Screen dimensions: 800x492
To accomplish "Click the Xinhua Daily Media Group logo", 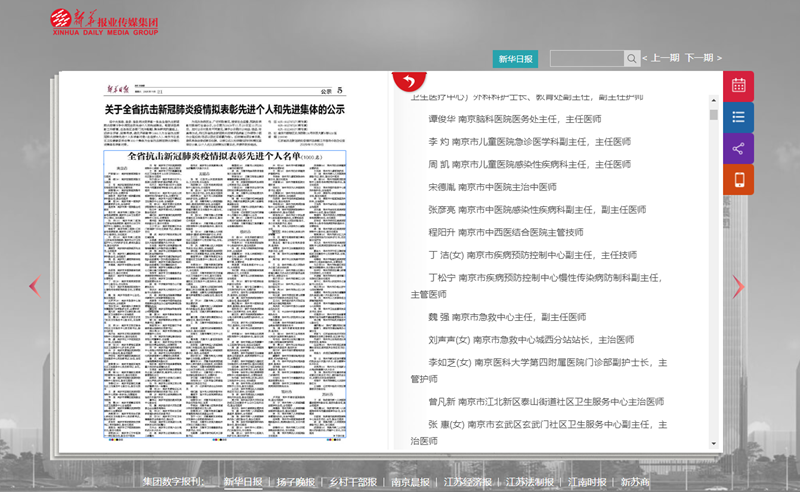I will pos(105,22).
